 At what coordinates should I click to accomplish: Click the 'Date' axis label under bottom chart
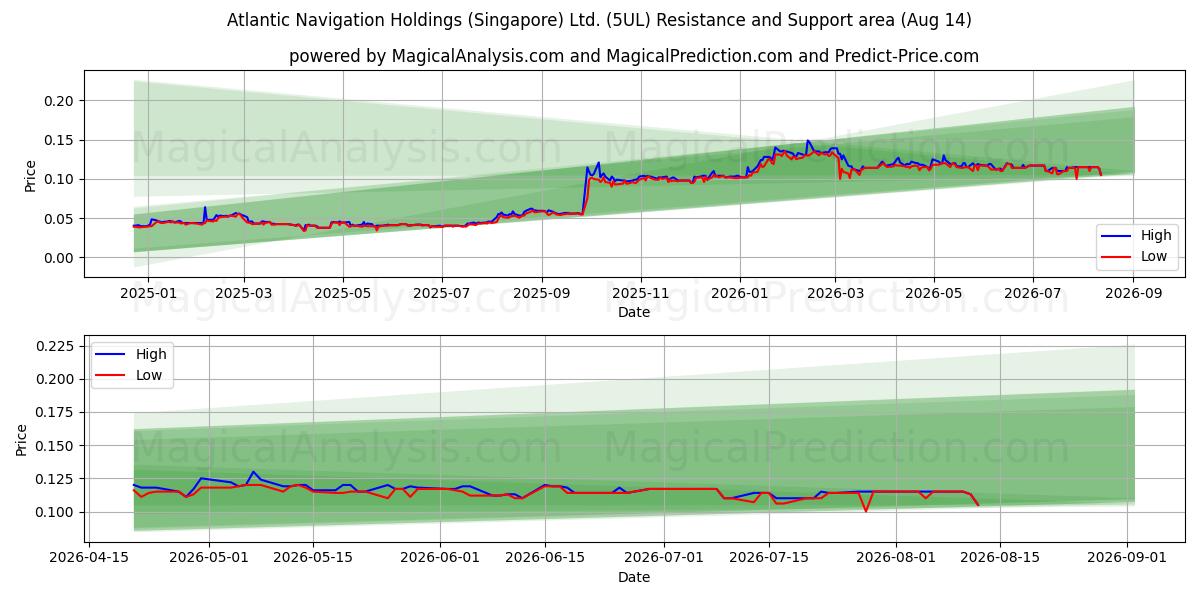pyautogui.click(x=634, y=577)
